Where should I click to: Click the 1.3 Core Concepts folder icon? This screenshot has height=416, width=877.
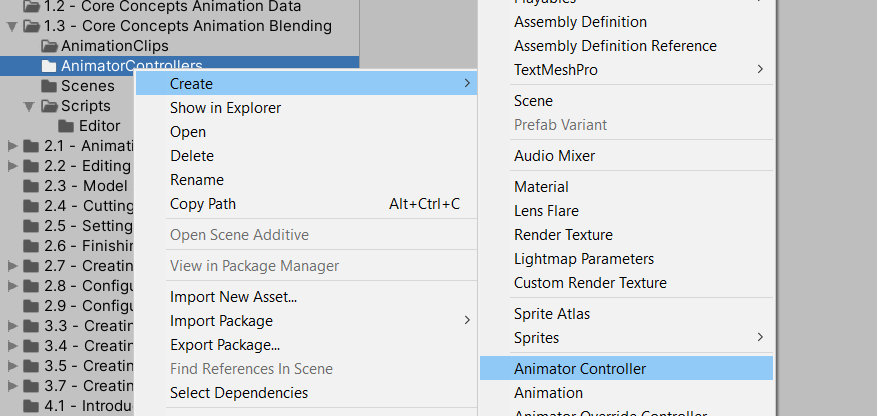31,25
